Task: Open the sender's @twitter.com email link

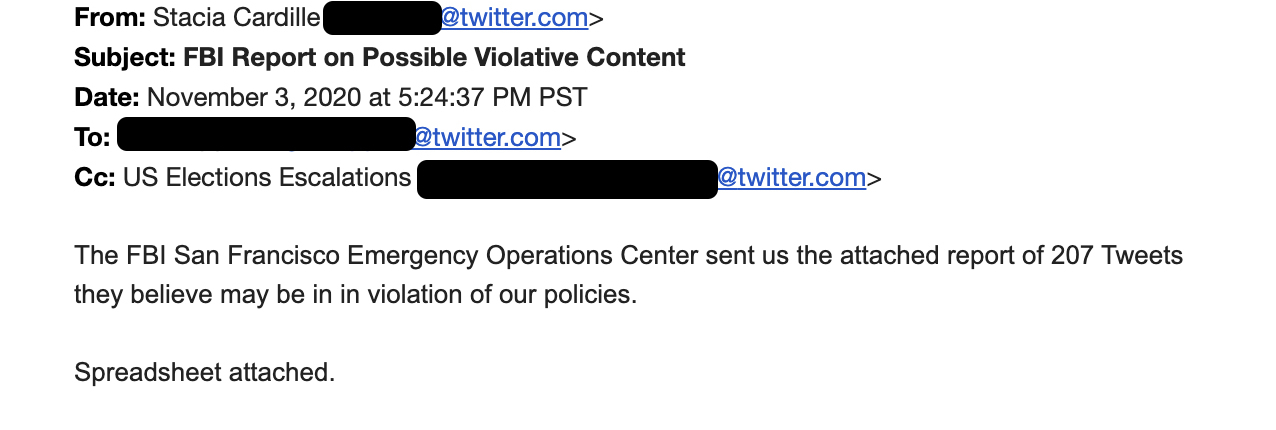Action: tap(514, 17)
